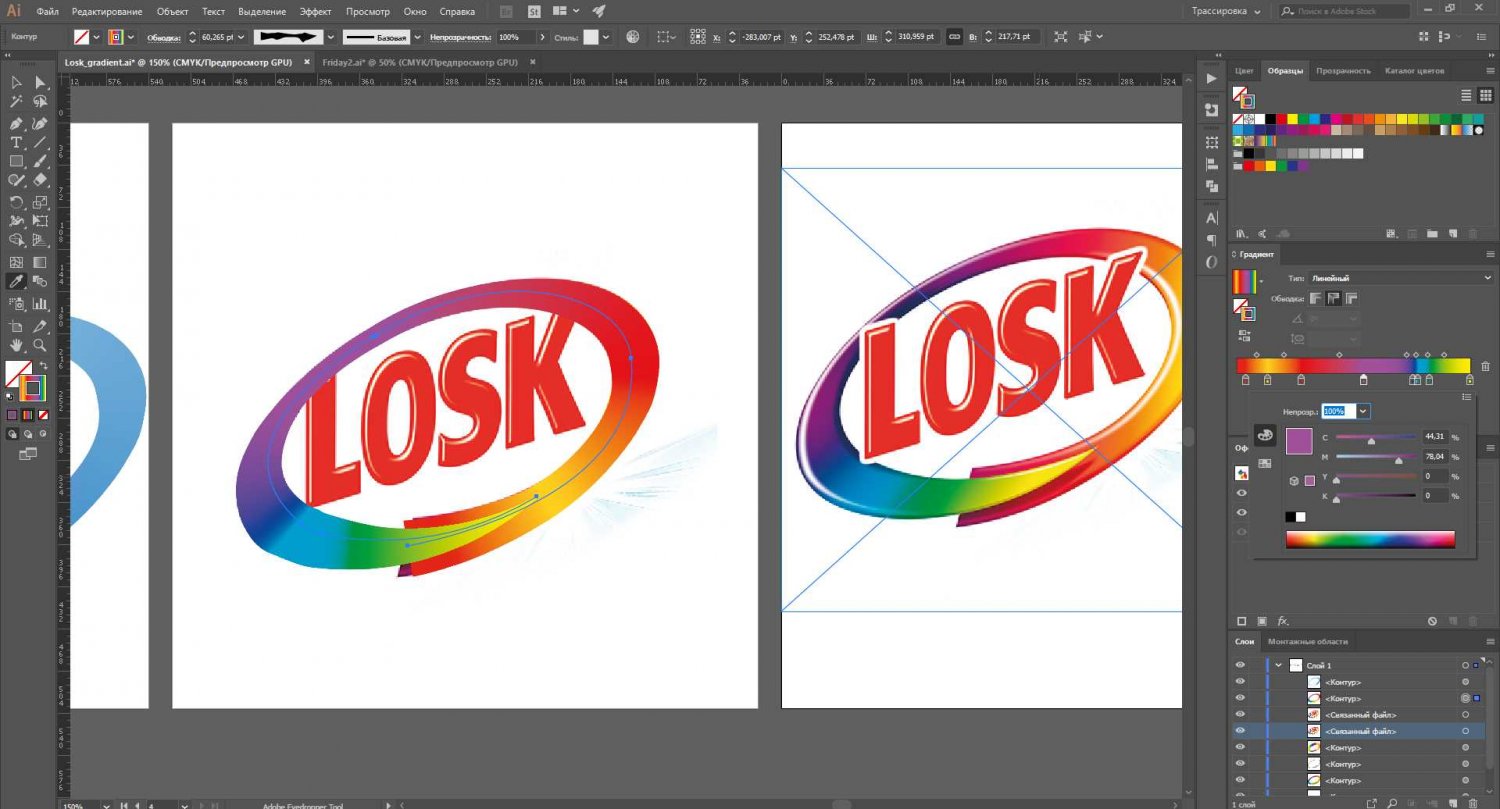Hide the first <Связанный файл> sublayer

(1240, 714)
